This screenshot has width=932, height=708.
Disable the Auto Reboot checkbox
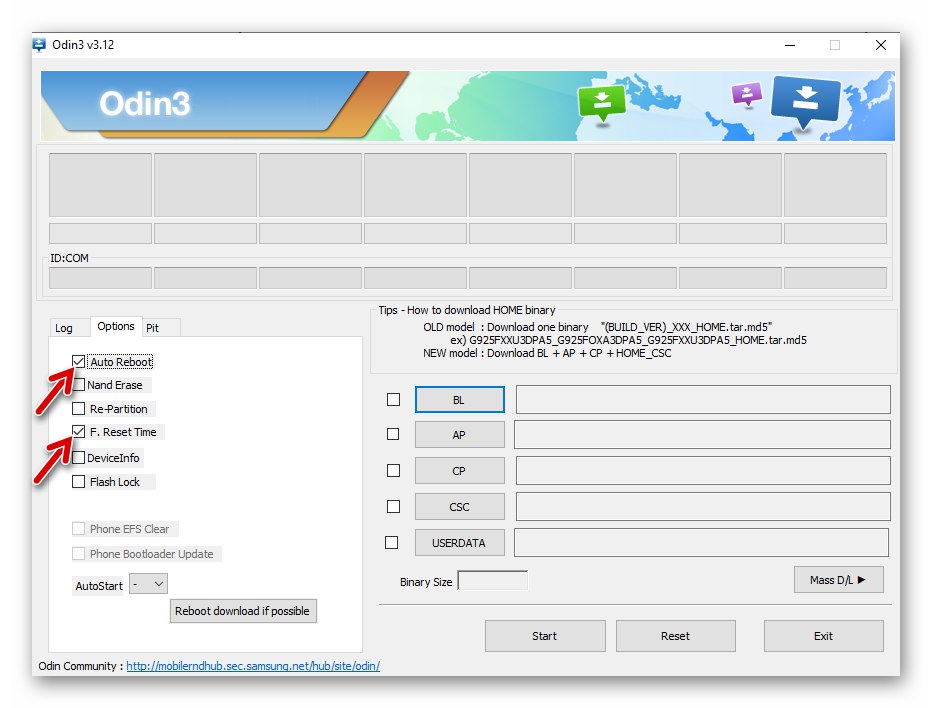click(x=77, y=362)
